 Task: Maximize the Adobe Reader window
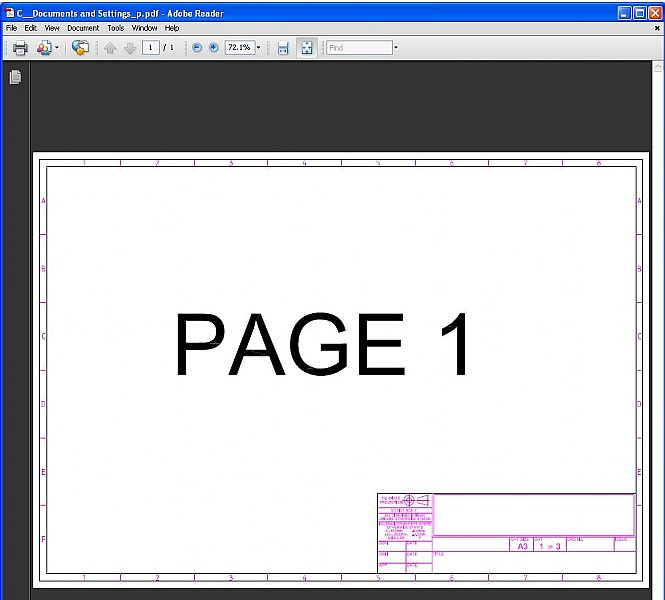[x=640, y=13]
